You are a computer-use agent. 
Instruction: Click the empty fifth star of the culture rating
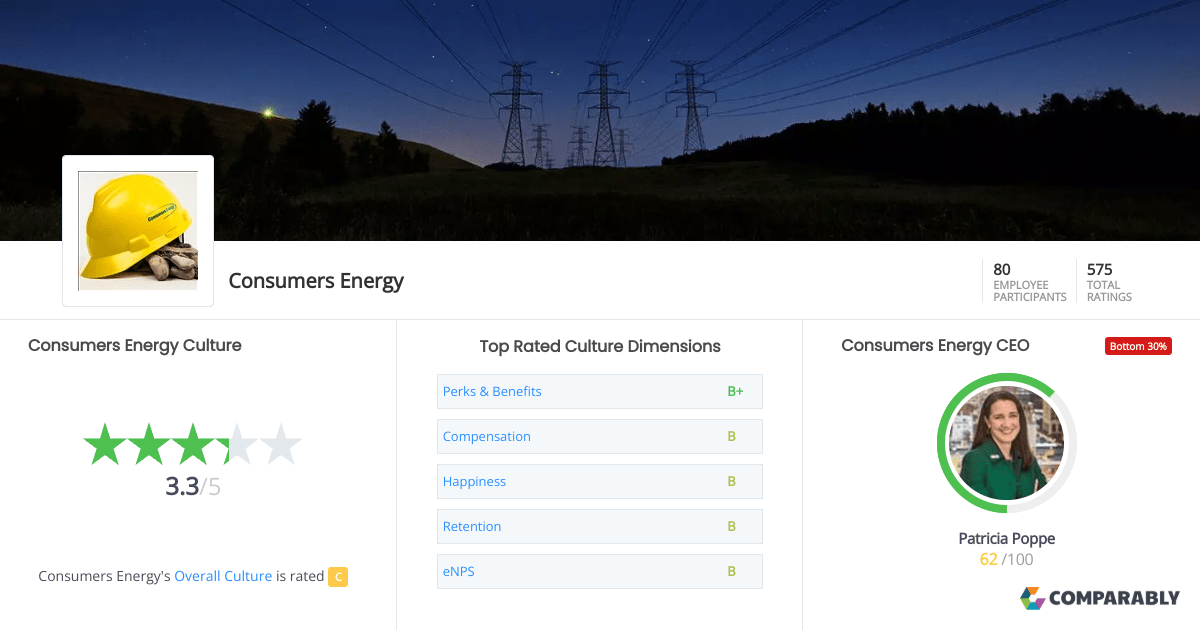283,443
